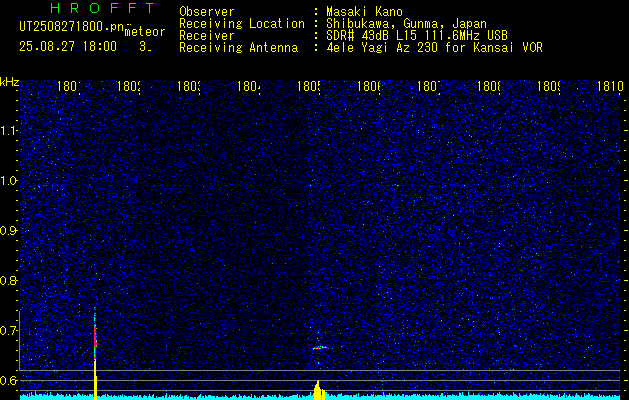Image resolution: width=629 pixels, height=400 pixels.
Task: Click the 1810 time axis label
Action: pyautogui.click(x=610, y=86)
